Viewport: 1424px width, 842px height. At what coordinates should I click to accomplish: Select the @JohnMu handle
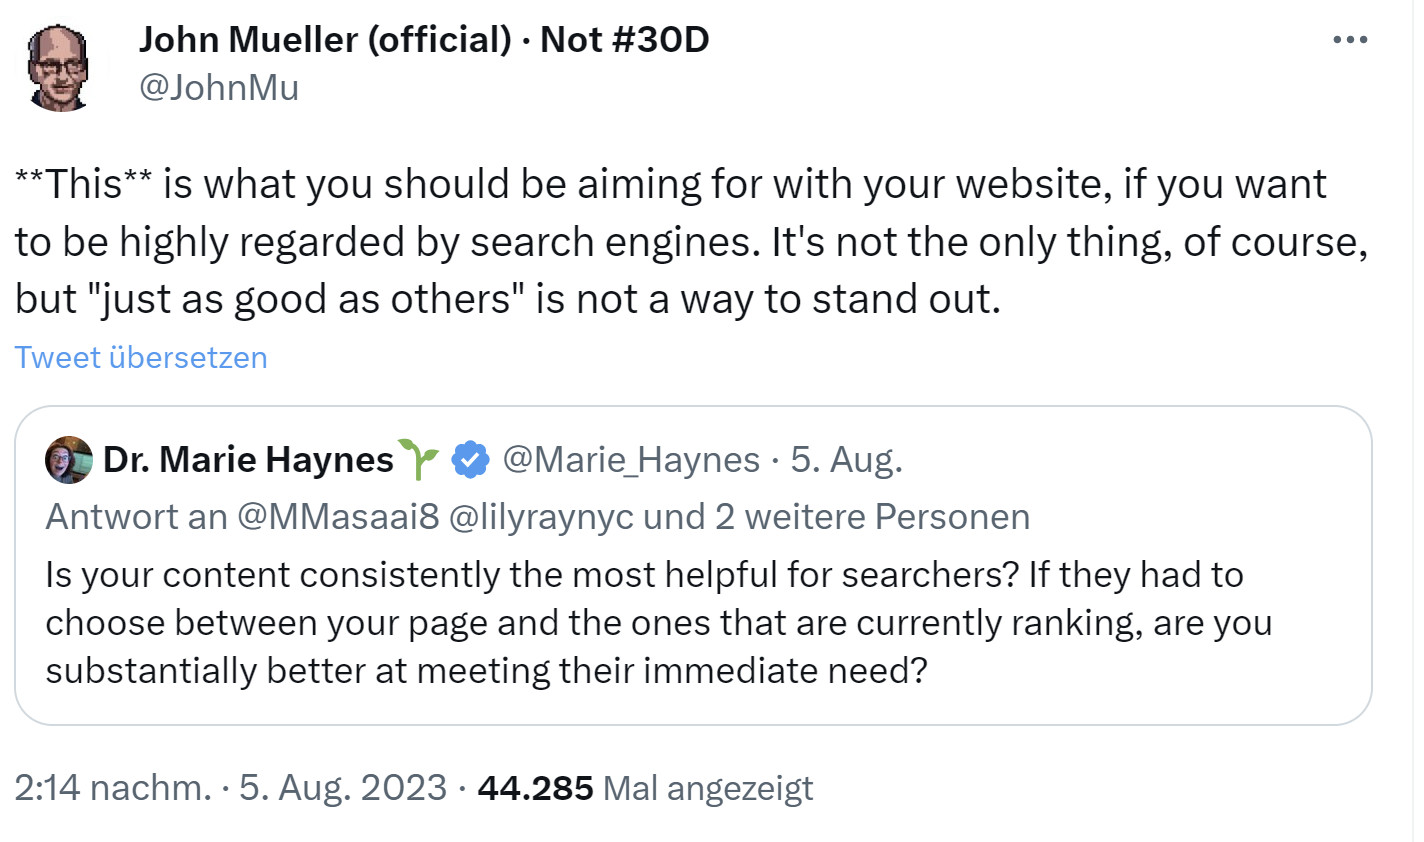(x=220, y=88)
